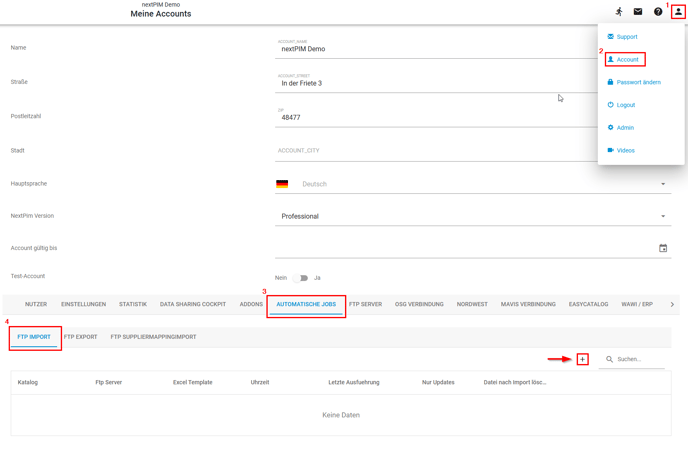The width and height of the screenshot is (688, 450).
Task: Click the ZIP field 48477
Action: 437,117
